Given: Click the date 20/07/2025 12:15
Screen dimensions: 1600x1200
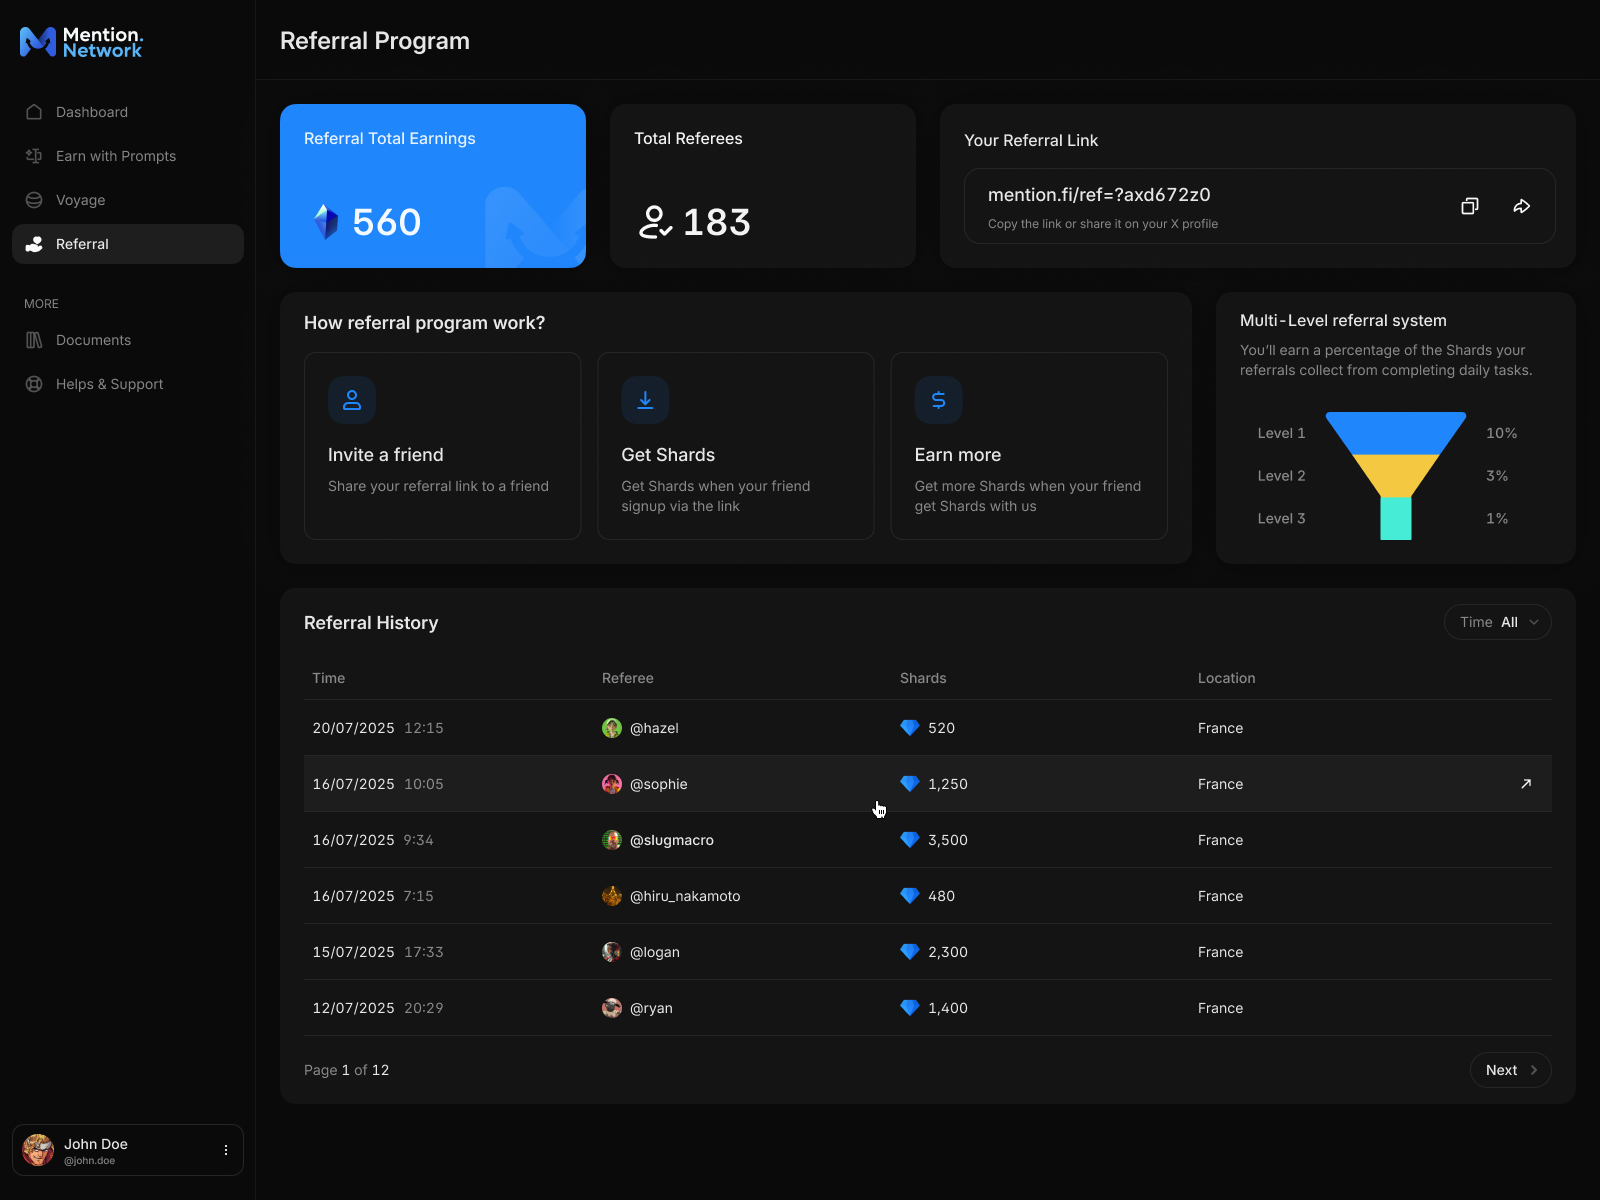Looking at the screenshot, I should tap(378, 728).
